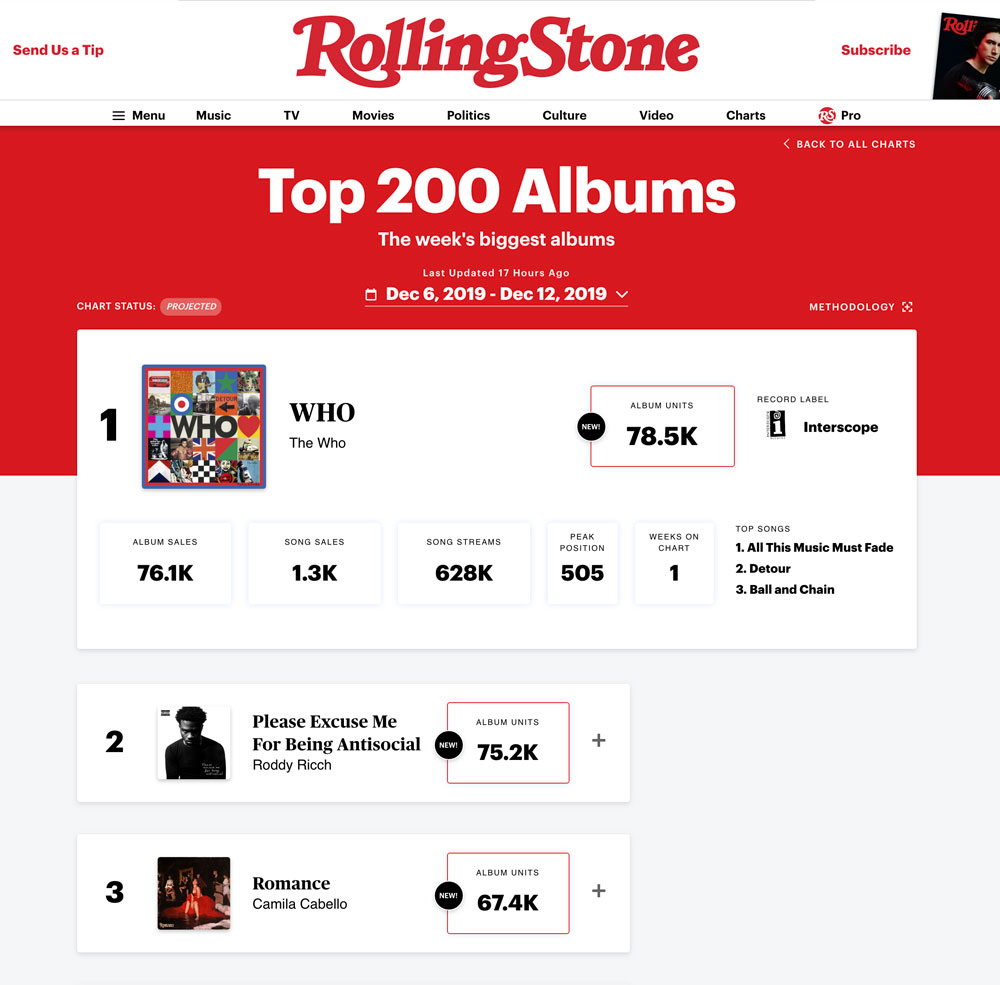Click the WHO album cover thumbnail
The height and width of the screenshot is (985, 1000).
click(x=204, y=427)
